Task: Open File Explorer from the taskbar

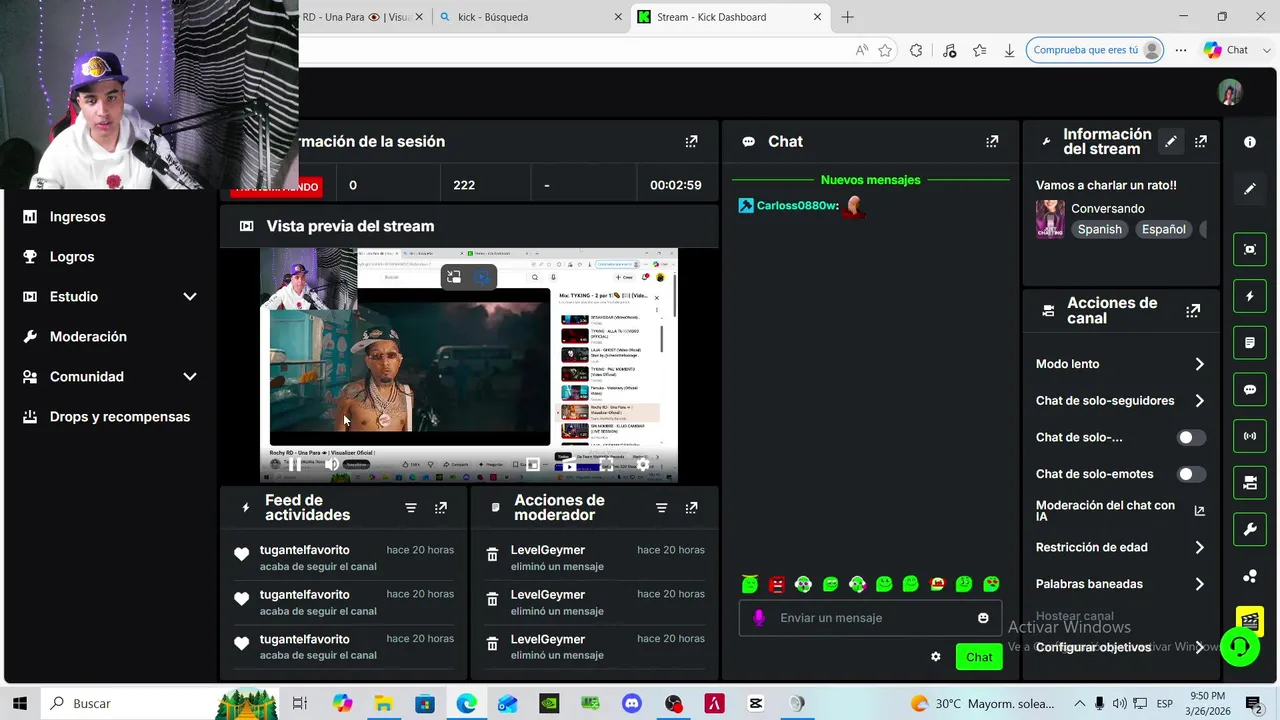Action: point(383,704)
